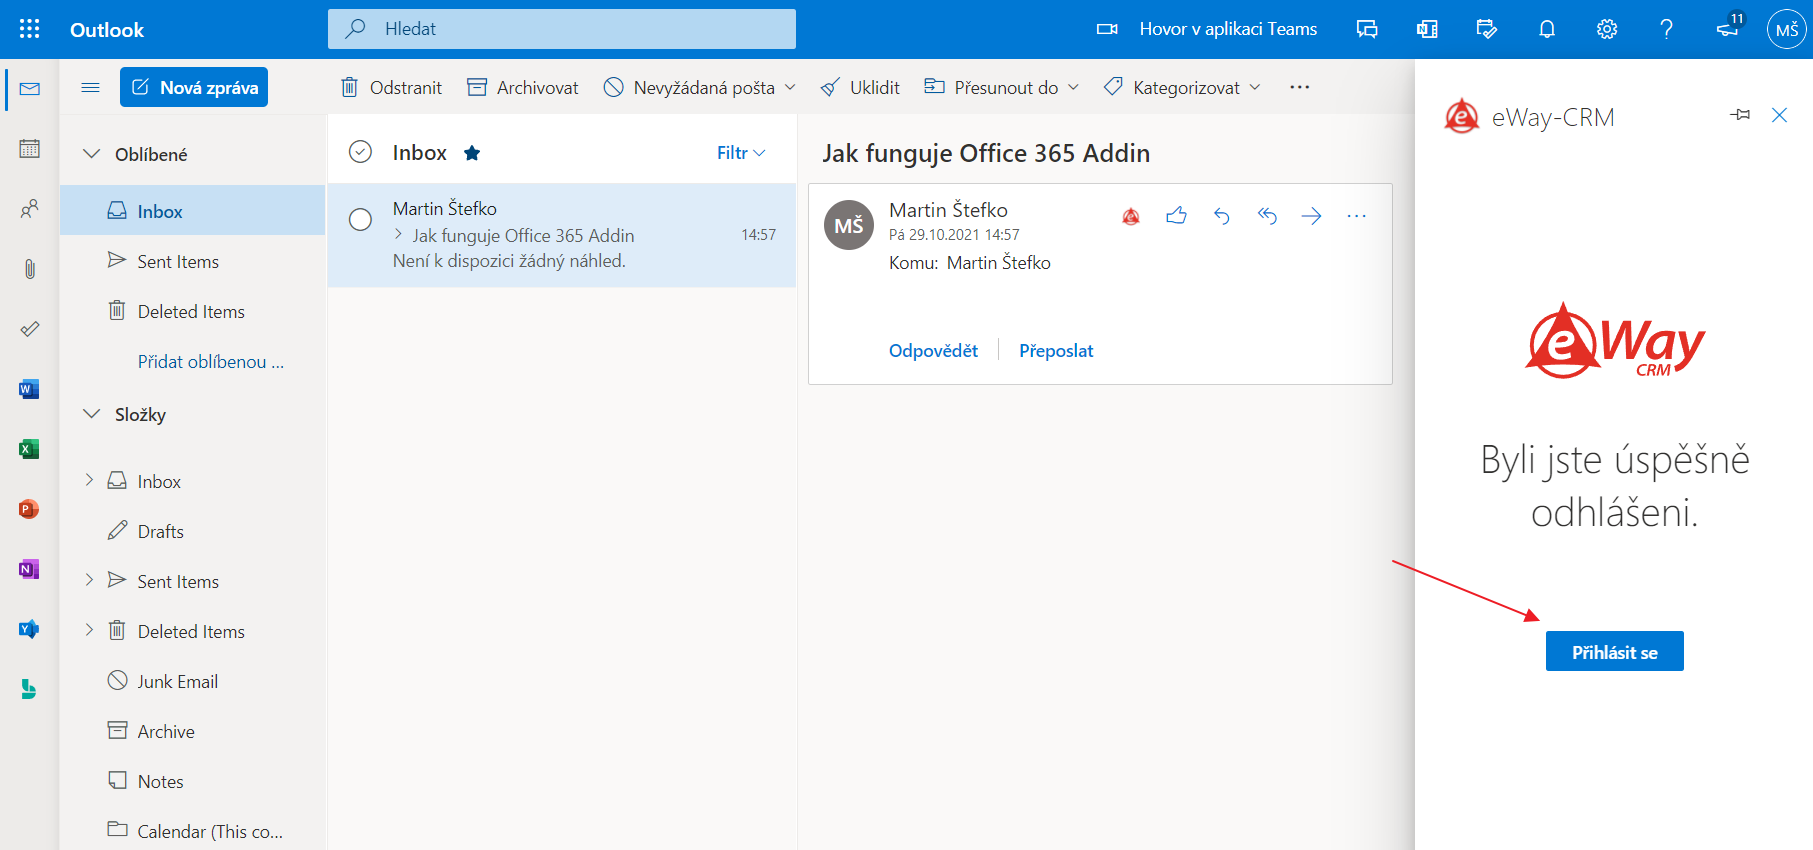Click Nová zpráva button
The image size is (1813, 850).
pyautogui.click(x=194, y=87)
